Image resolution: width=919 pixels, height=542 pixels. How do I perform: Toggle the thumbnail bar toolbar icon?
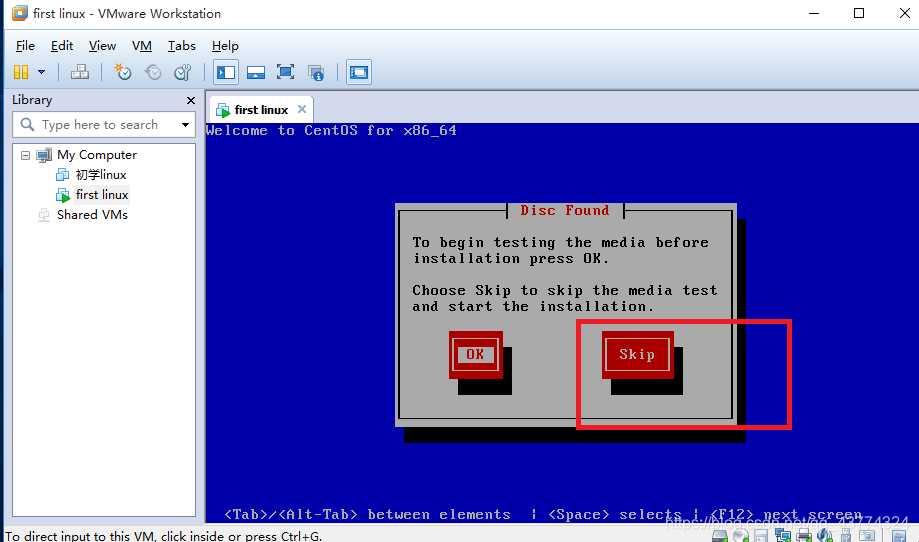(x=256, y=72)
